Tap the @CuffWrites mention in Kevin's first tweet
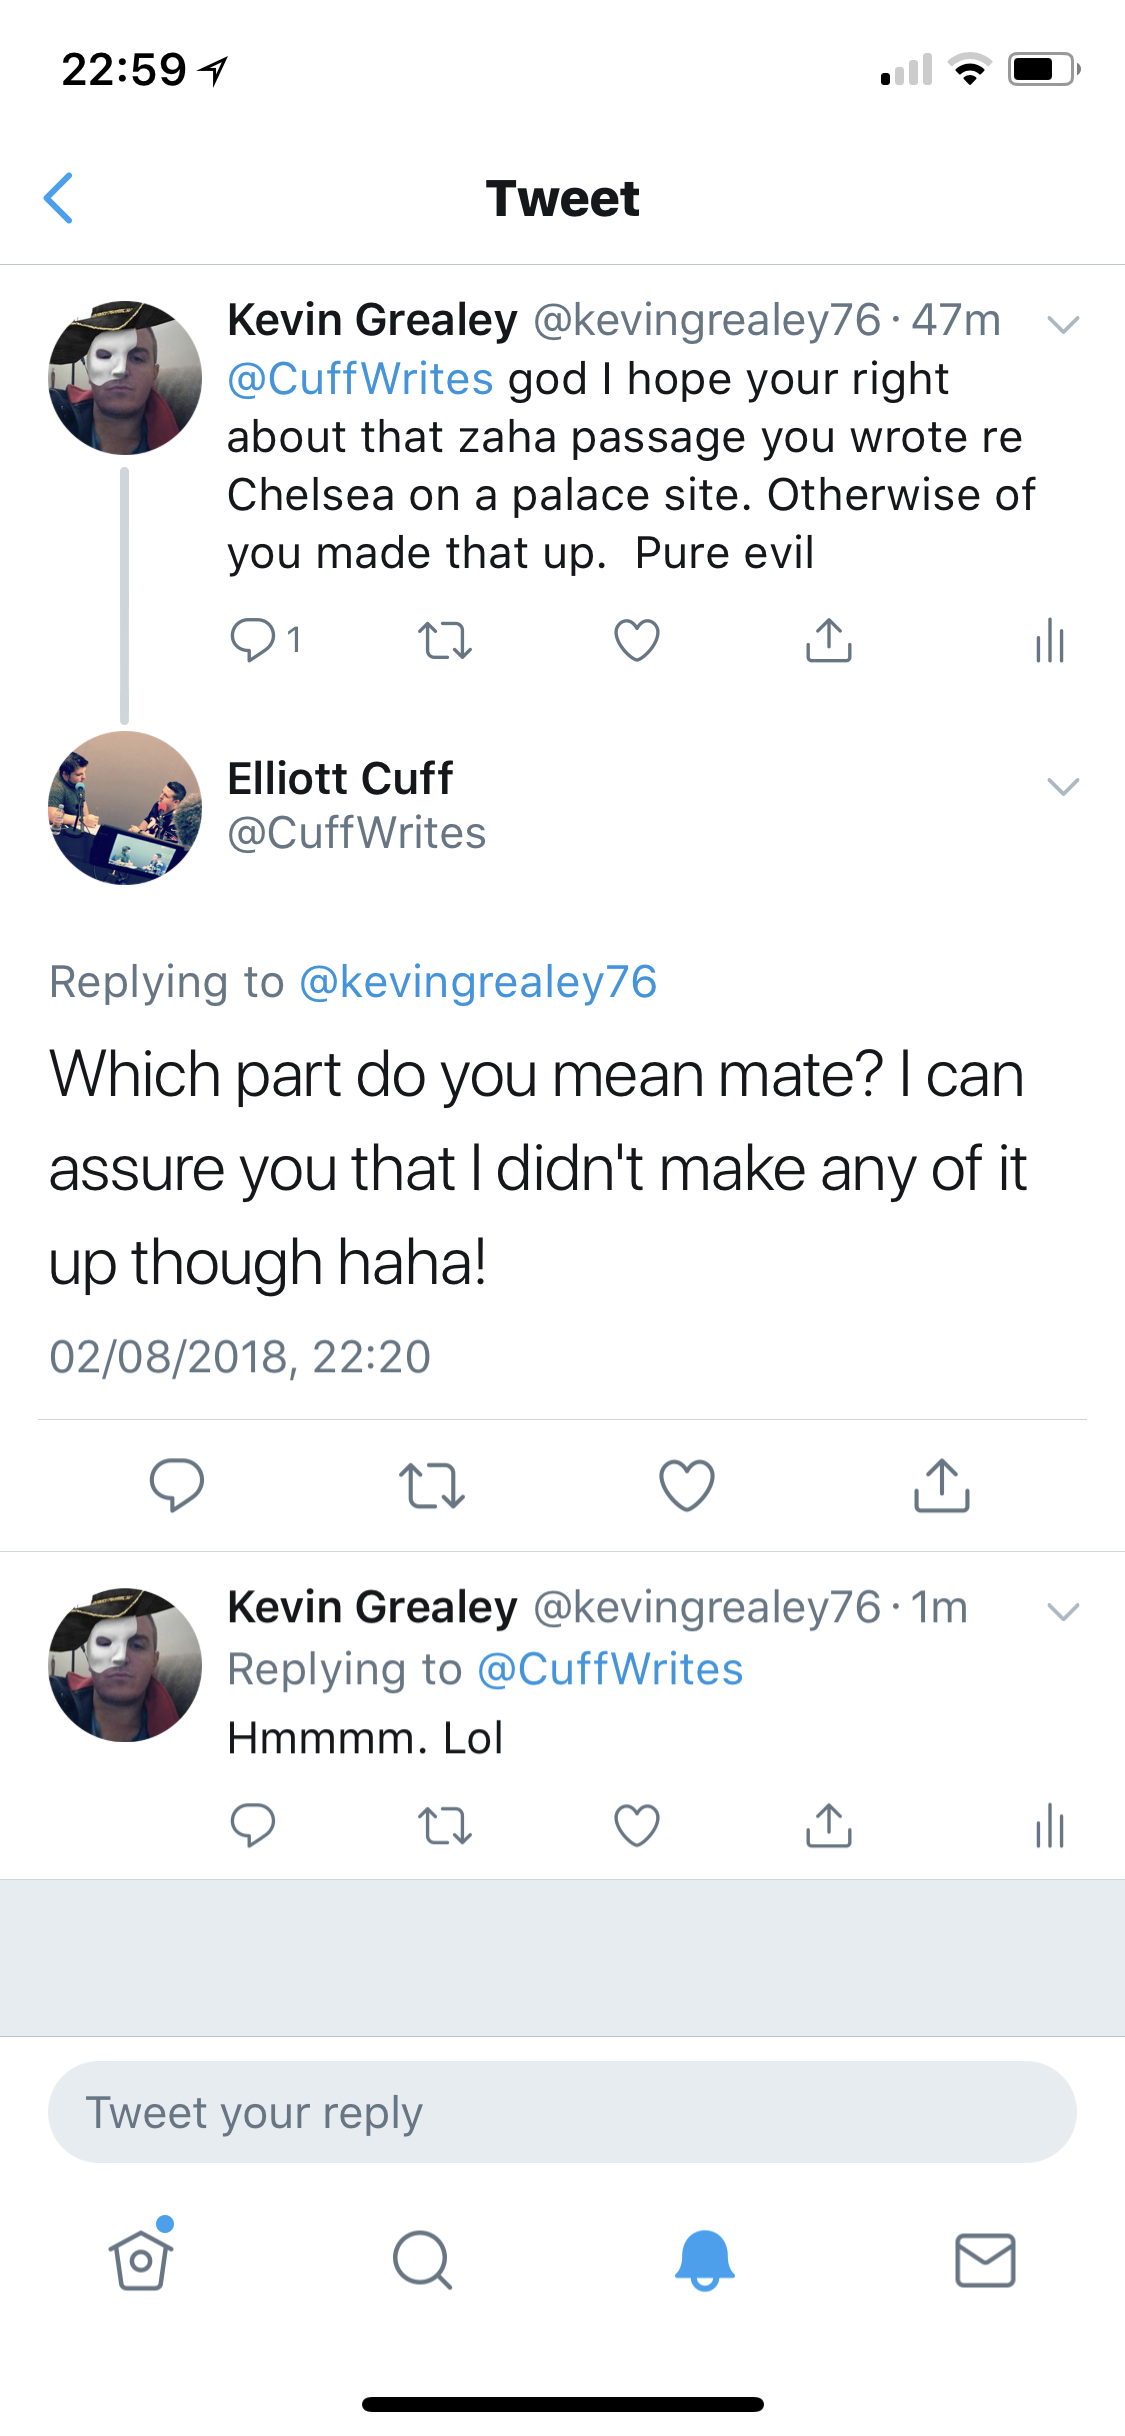This screenshot has height=2436, width=1125. [360, 380]
